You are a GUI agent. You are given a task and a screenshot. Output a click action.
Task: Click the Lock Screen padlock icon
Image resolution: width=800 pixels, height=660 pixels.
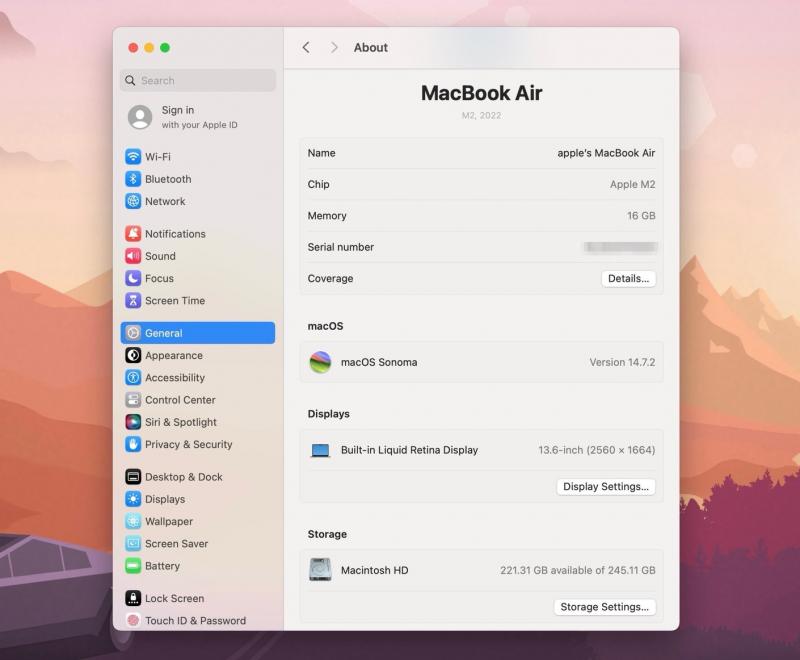pyautogui.click(x=133, y=598)
